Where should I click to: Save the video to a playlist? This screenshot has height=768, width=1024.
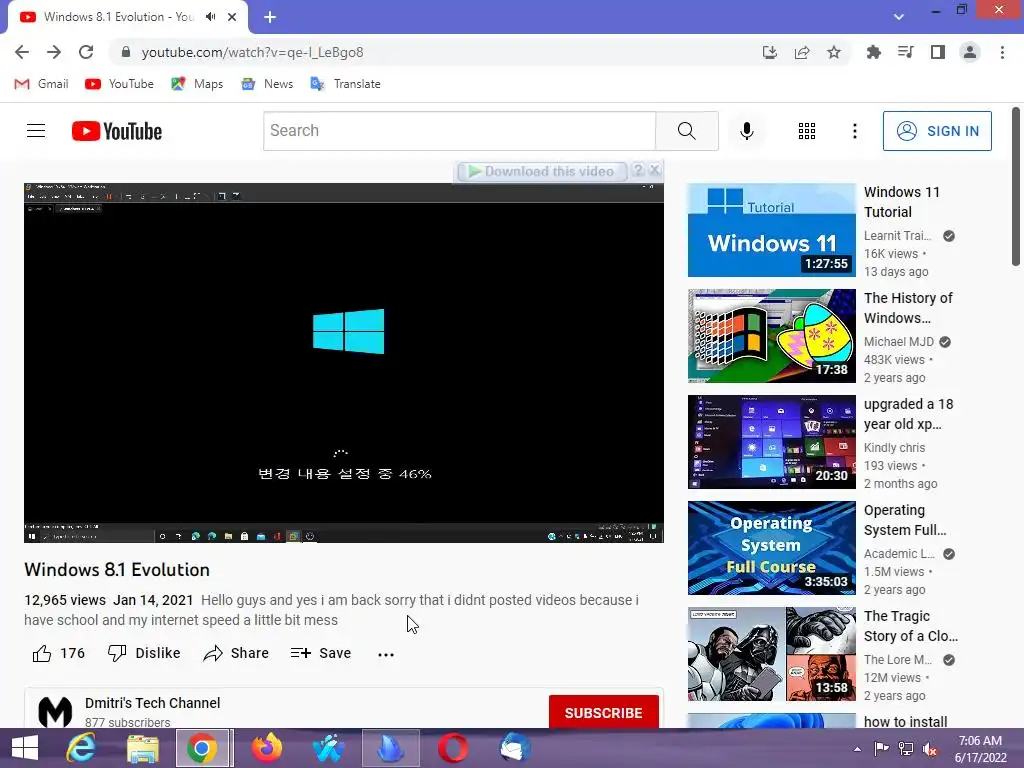321,653
